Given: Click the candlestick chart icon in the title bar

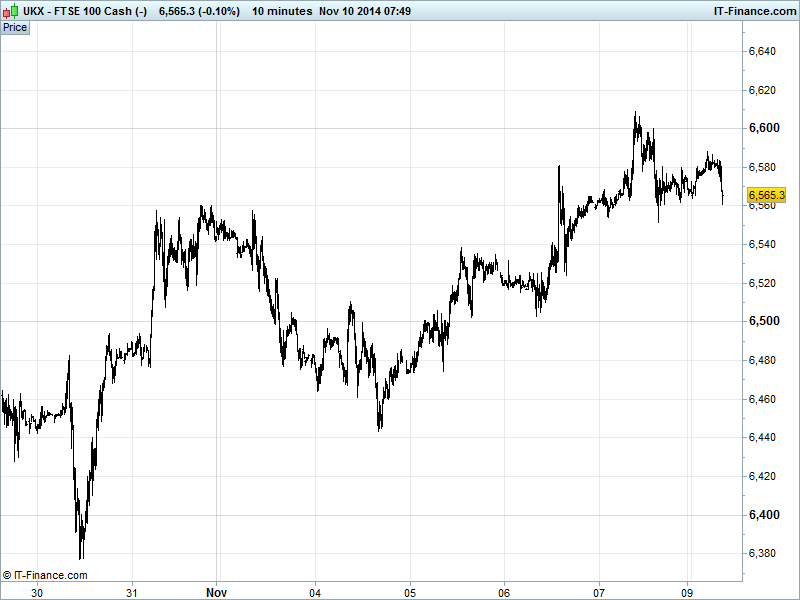Looking at the screenshot, I should 9,11.
